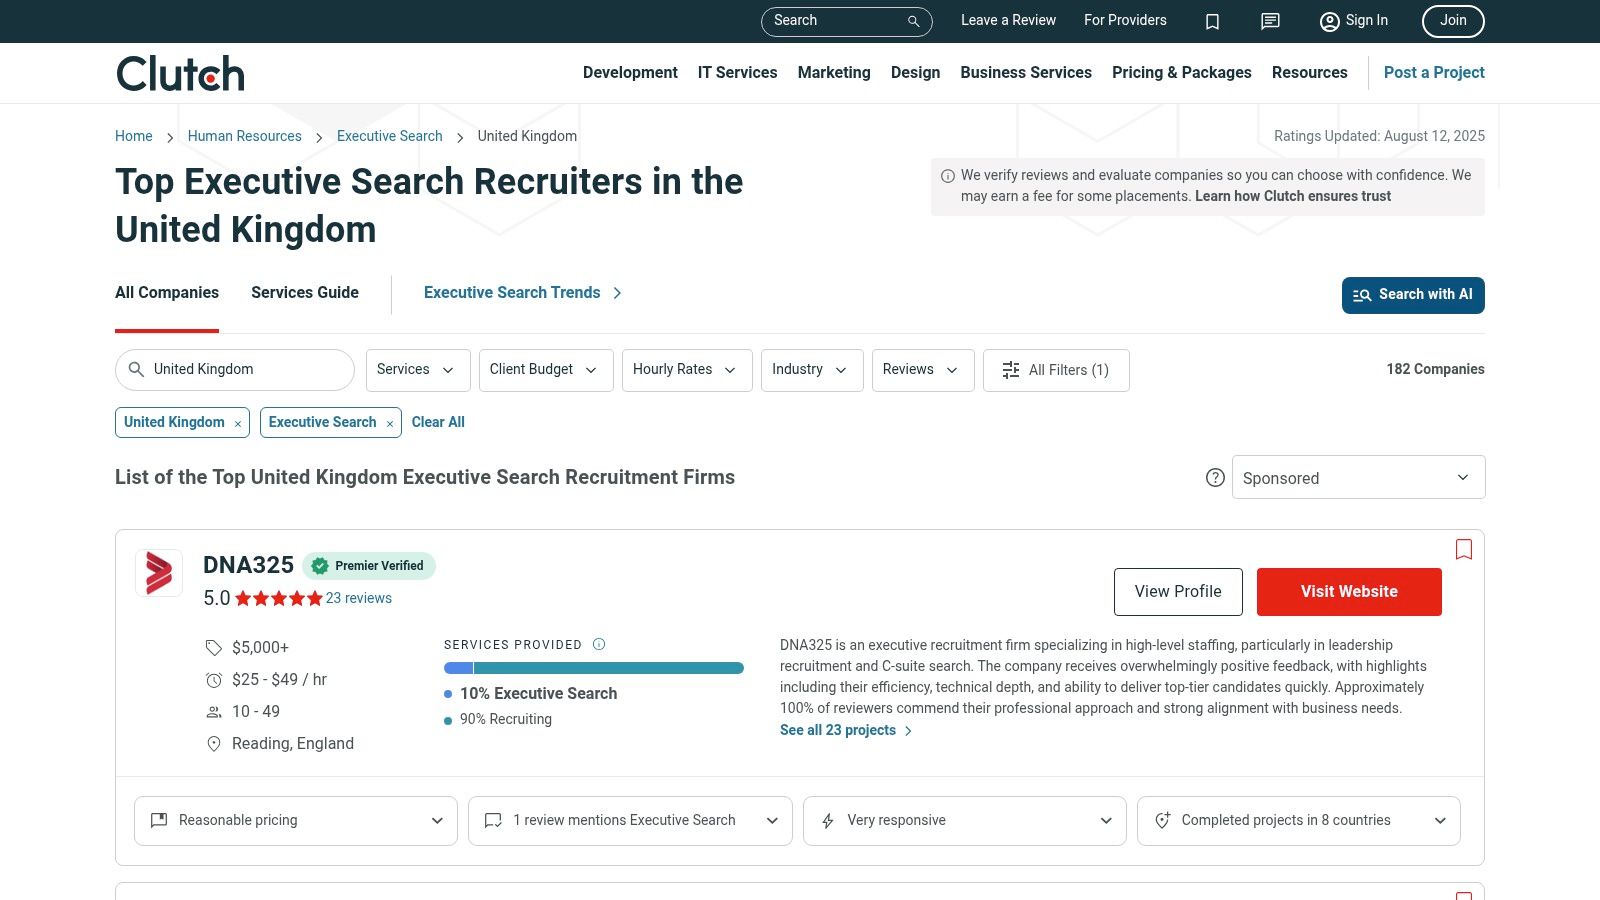This screenshot has width=1600, height=900.
Task: Bookmark the DNA325 company card
Action: tap(1464, 549)
